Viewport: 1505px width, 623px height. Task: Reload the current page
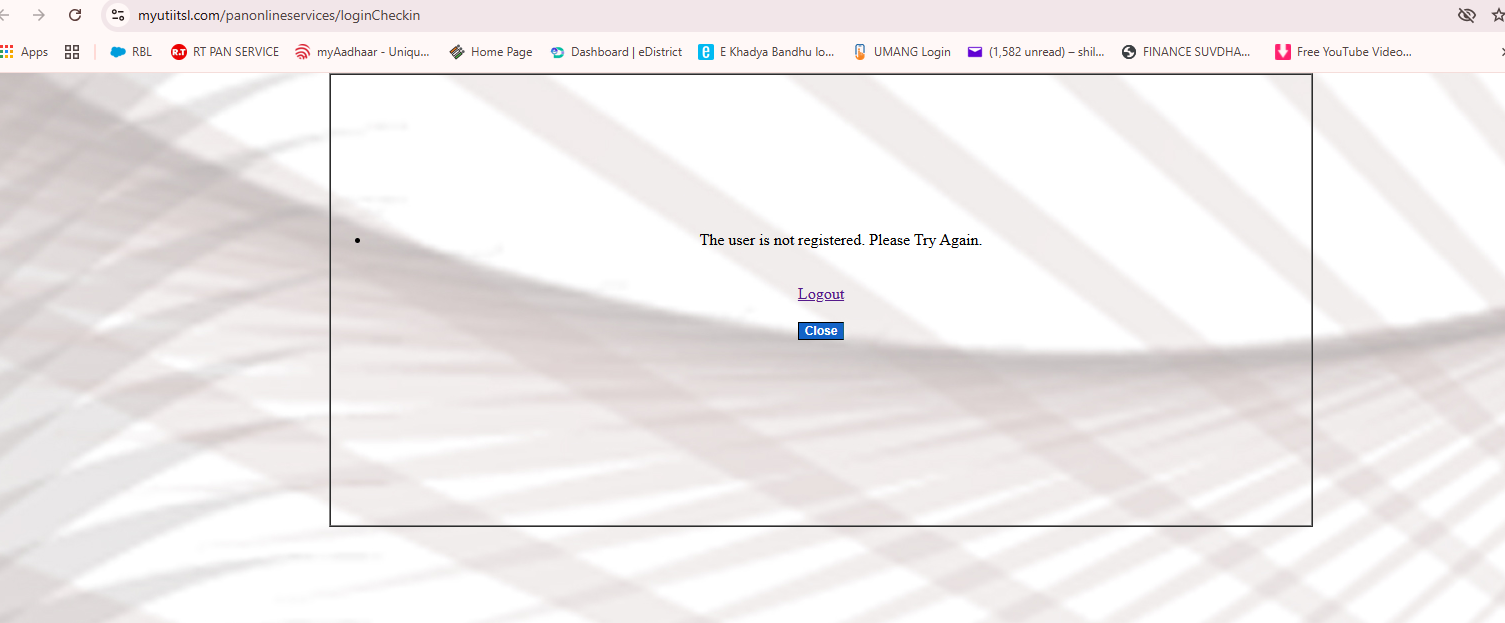(75, 15)
